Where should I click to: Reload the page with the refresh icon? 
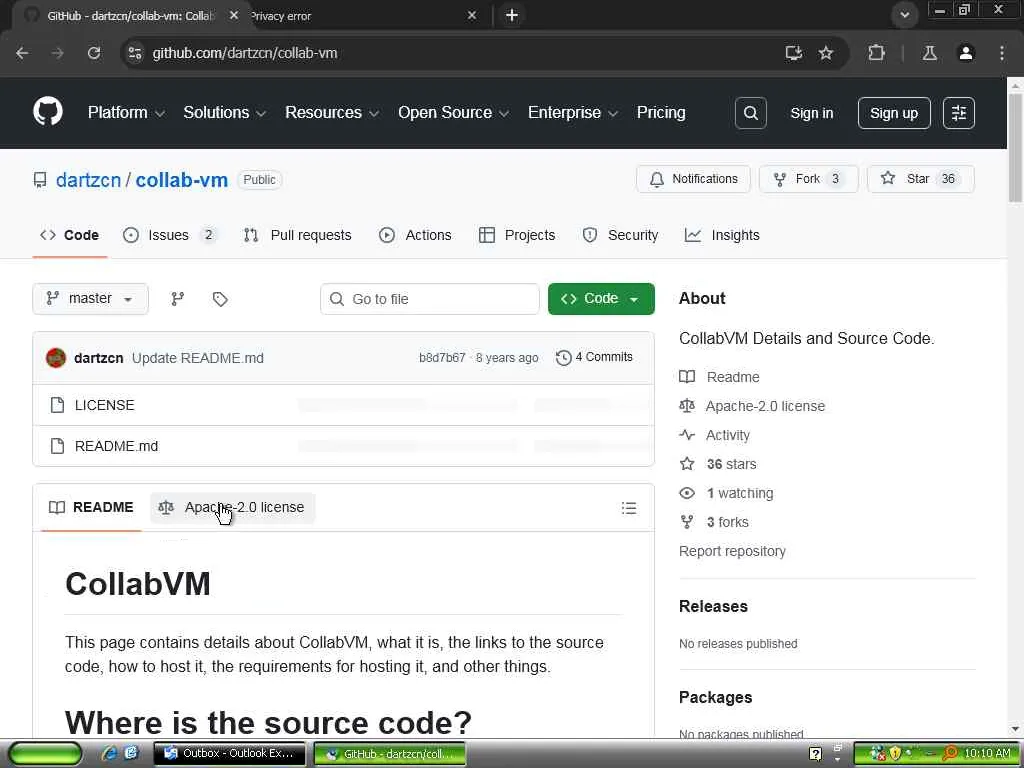tap(94, 53)
